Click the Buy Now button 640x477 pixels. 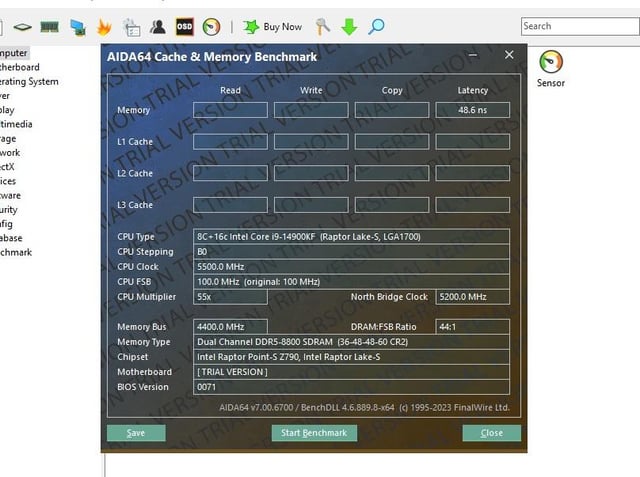pyautogui.click(x=272, y=27)
